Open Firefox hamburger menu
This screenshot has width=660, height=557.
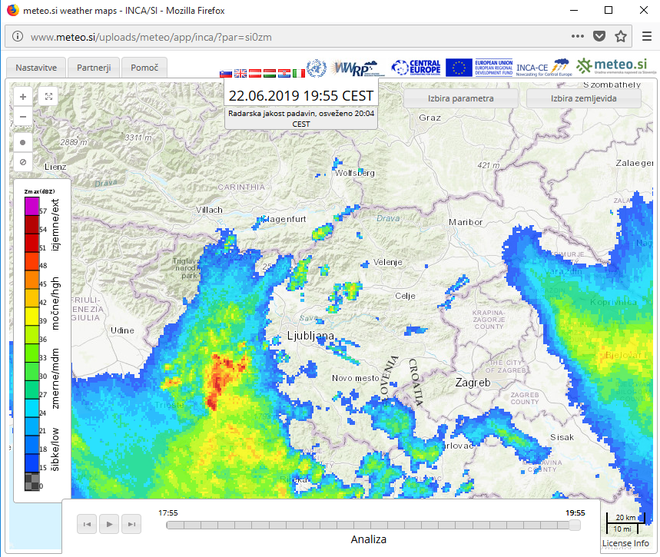647,36
